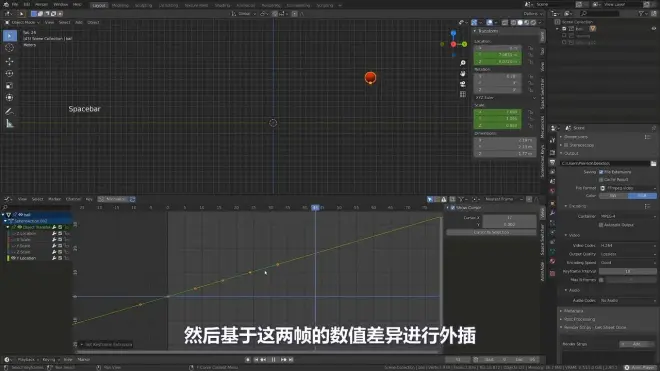Image resolution: width=660 pixels, height=371 pixels.
Task: Open Video Codec H.264 dropdown
Action: [628, 246]
